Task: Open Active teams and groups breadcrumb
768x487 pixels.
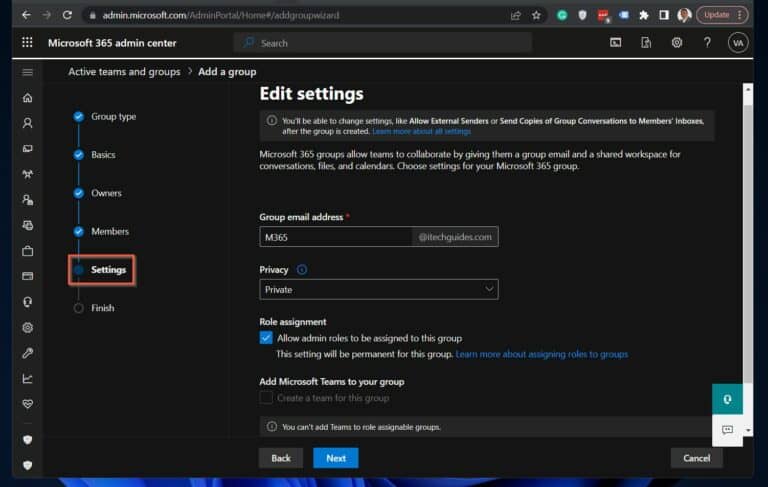Action: pyautogui.click(x=124, y=72)
